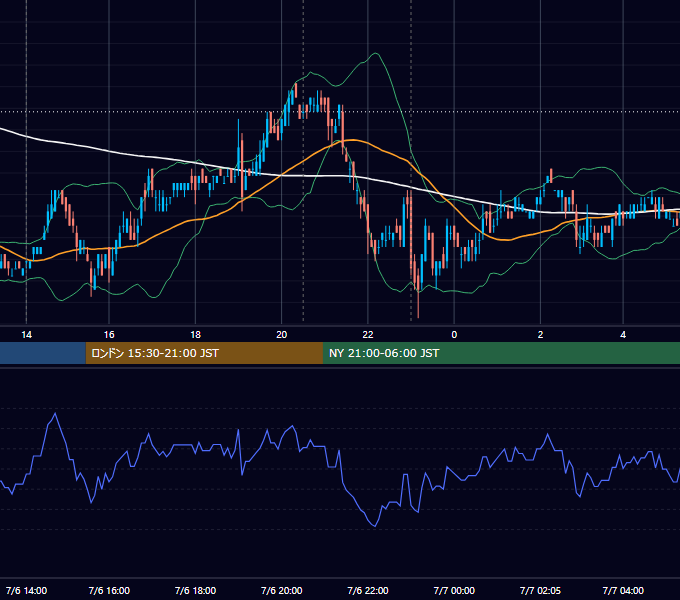Click the 7/7 02:05 date label

click(x=540, y=591)
